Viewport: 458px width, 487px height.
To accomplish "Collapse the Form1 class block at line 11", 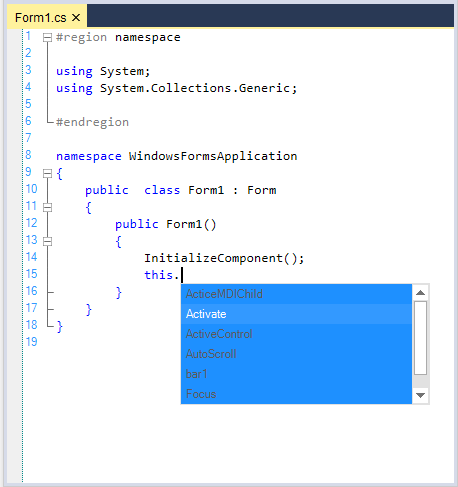I will coord(47,207).
